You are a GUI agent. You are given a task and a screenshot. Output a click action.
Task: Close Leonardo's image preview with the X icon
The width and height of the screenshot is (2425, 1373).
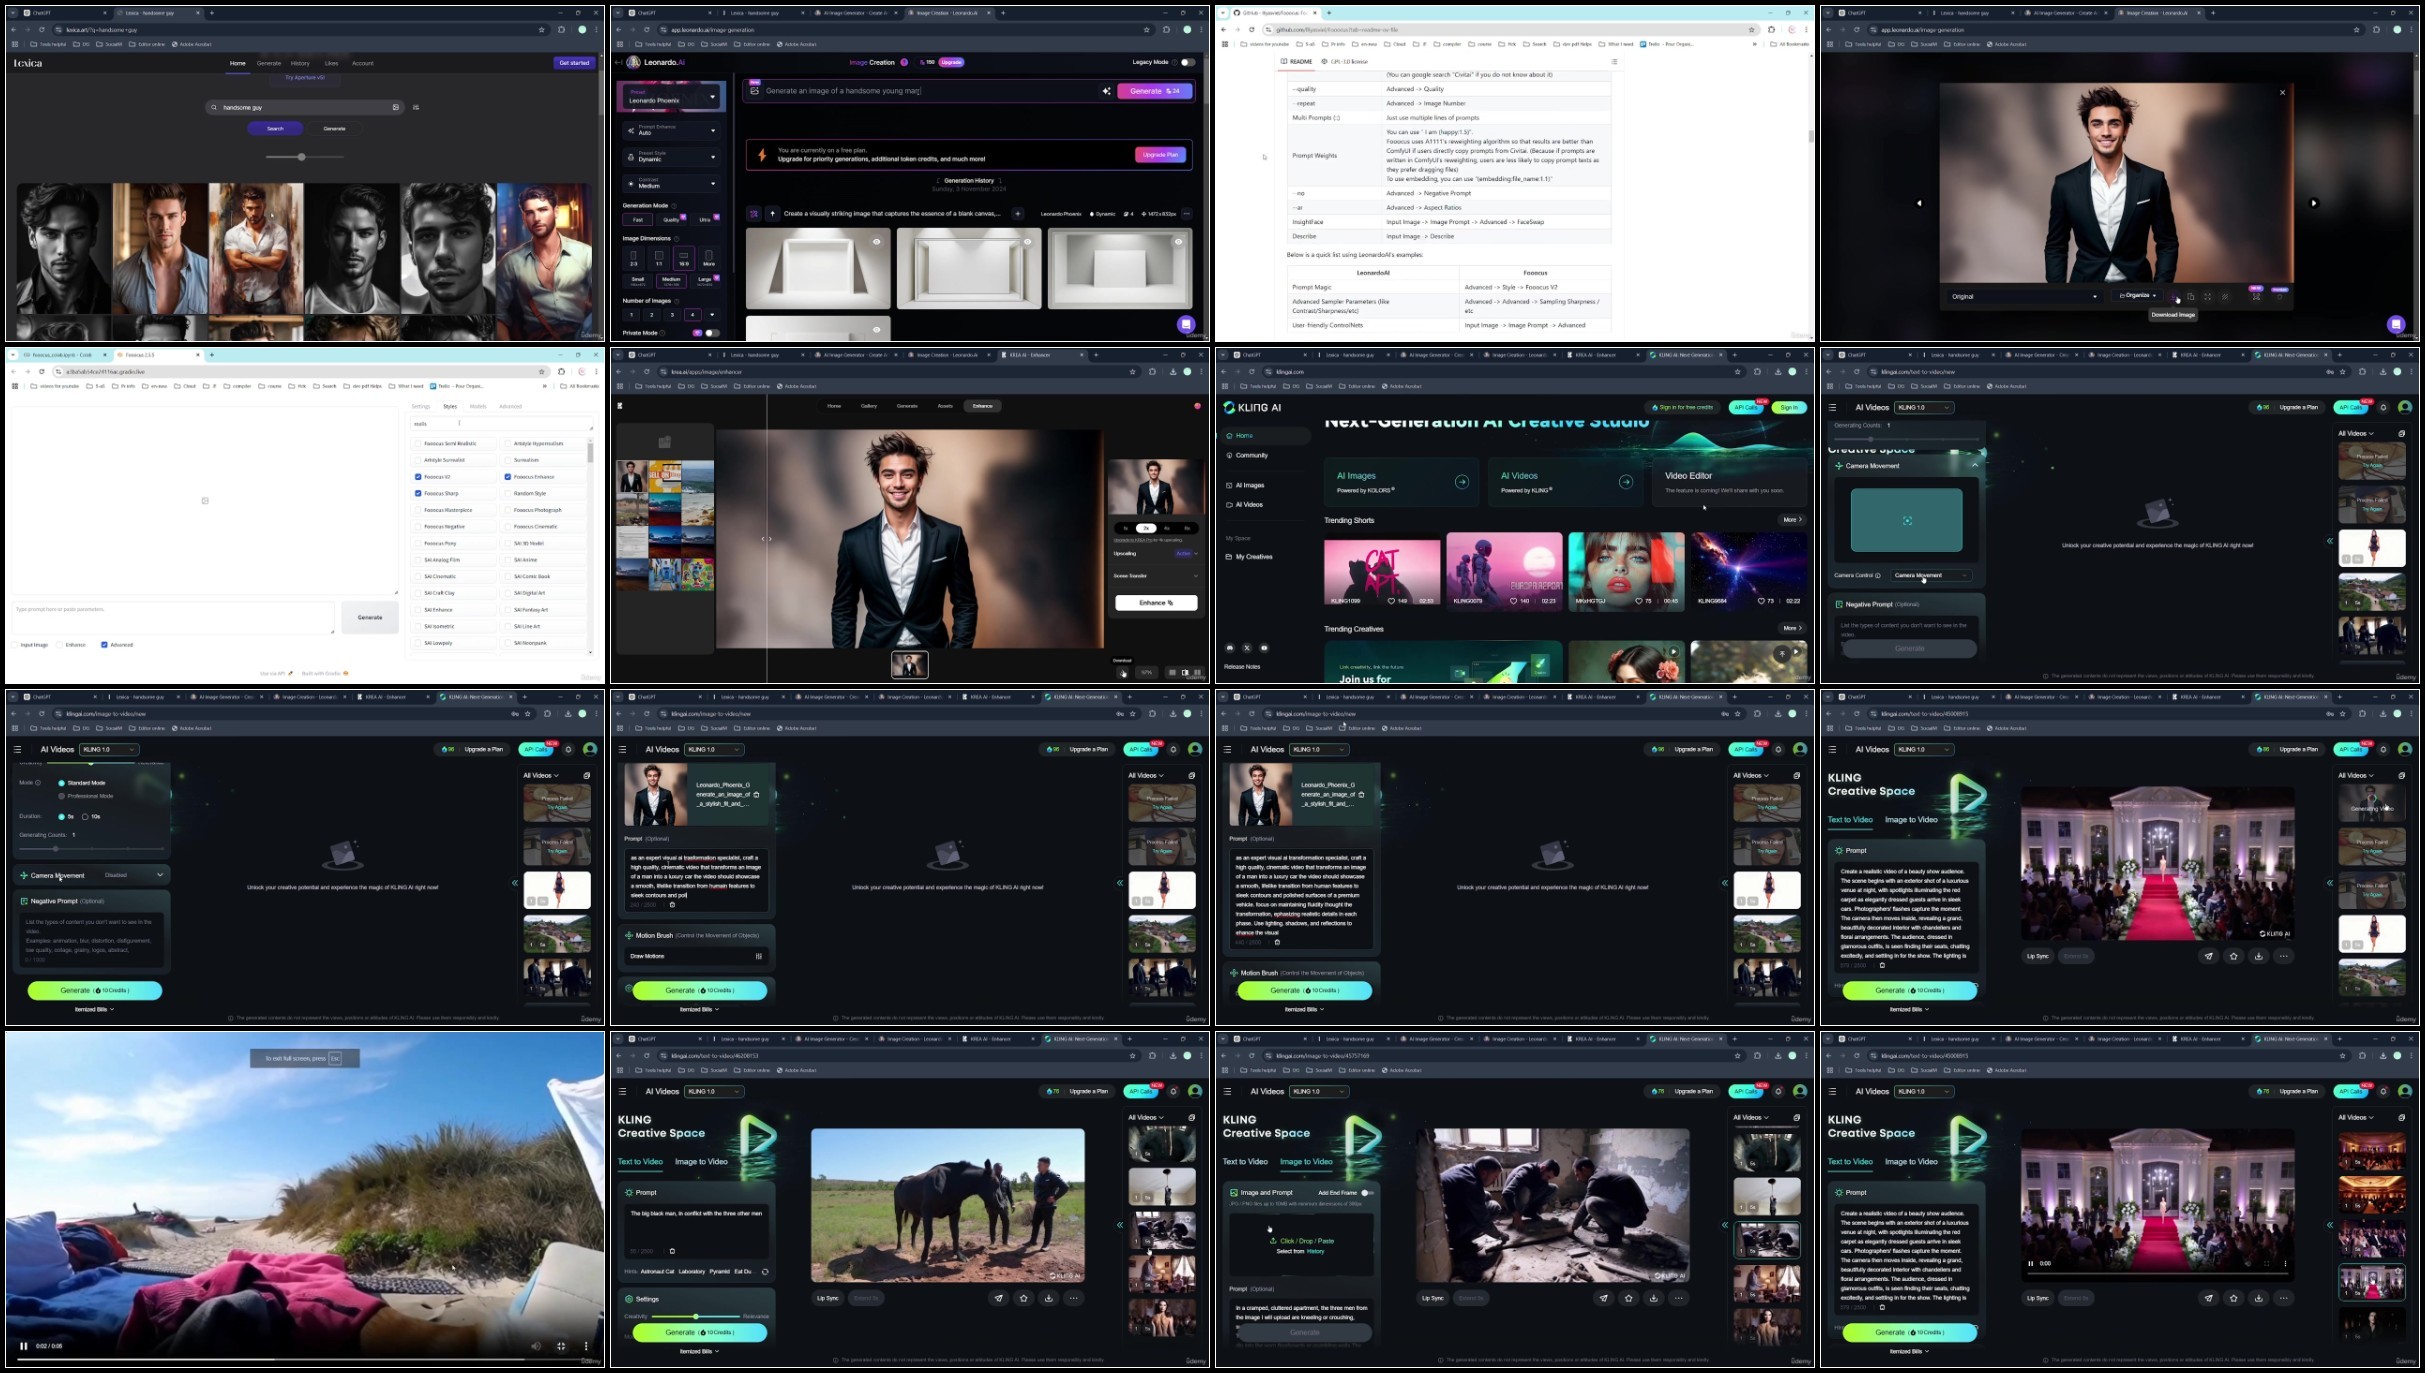(2282, 93)
